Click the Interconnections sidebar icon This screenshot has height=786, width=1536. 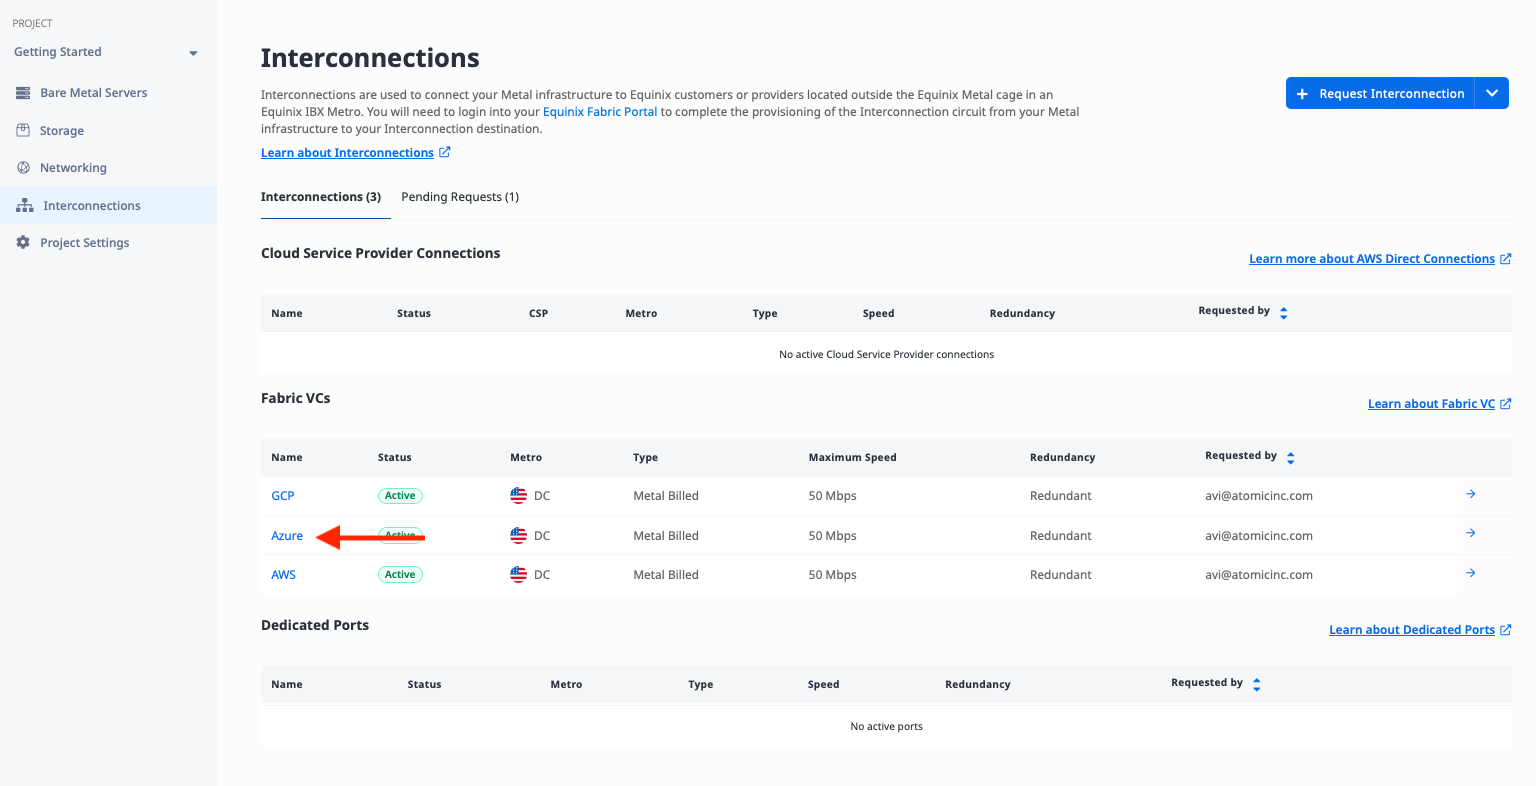[x=25, y=205]
